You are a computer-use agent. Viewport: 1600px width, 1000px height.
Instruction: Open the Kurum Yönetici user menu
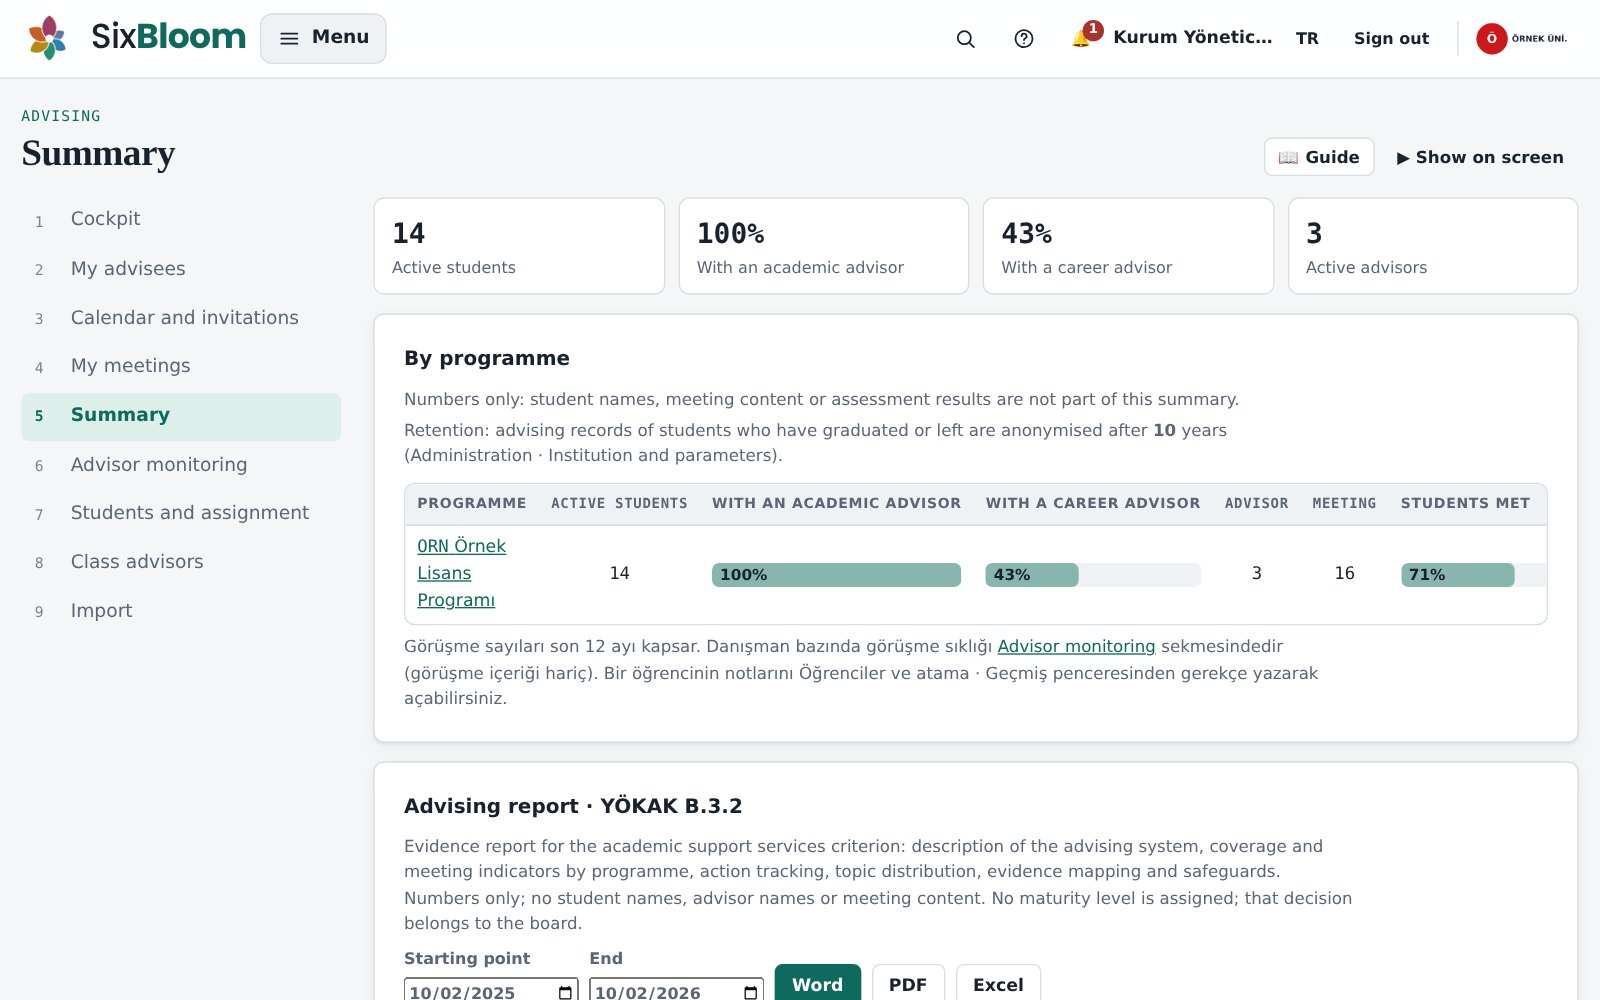pos(1192,37)
